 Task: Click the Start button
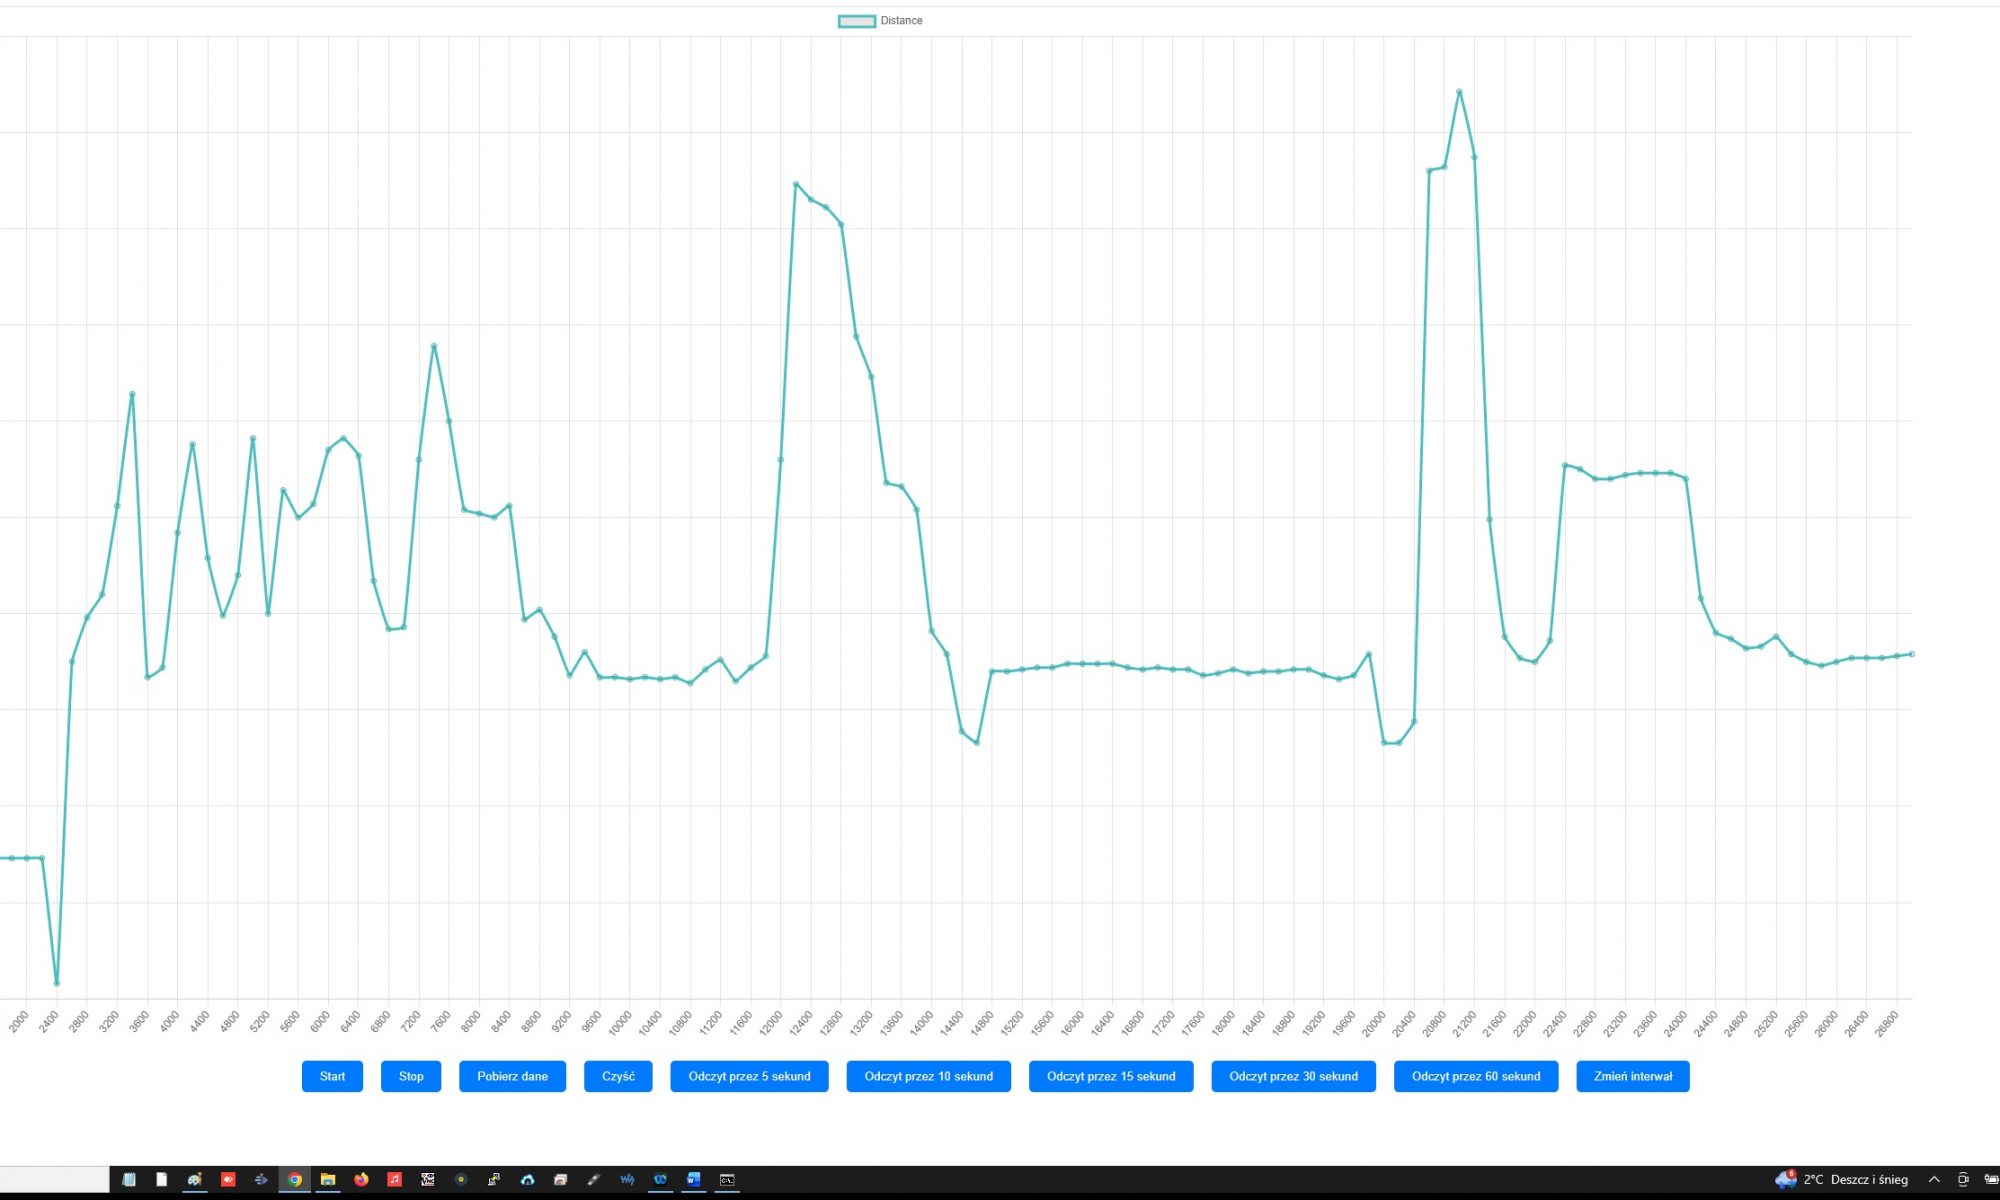coord(332,1076)
